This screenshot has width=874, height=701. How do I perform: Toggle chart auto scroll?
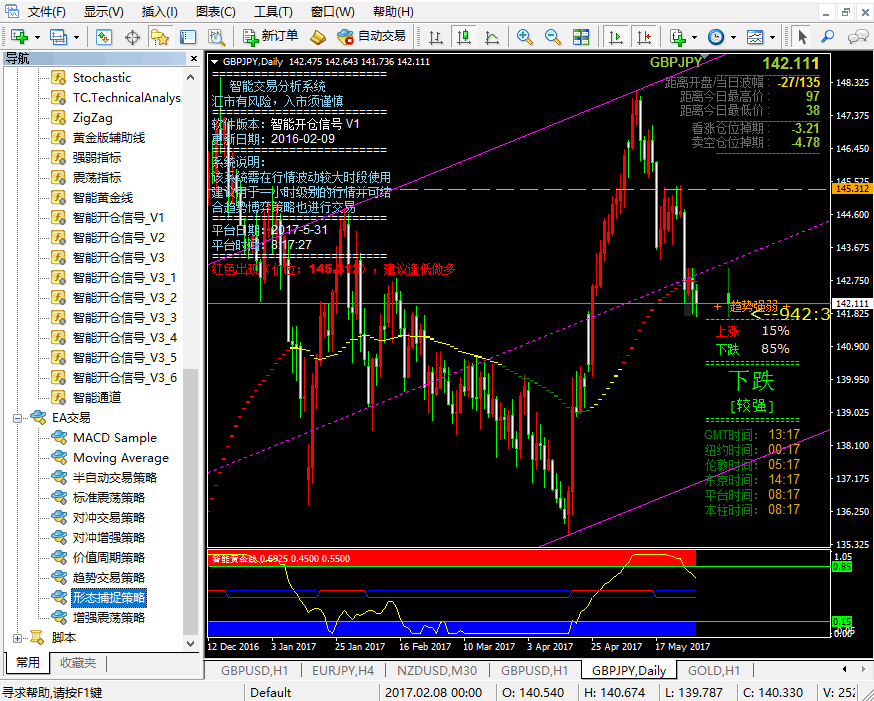click(x=615, y=37)
